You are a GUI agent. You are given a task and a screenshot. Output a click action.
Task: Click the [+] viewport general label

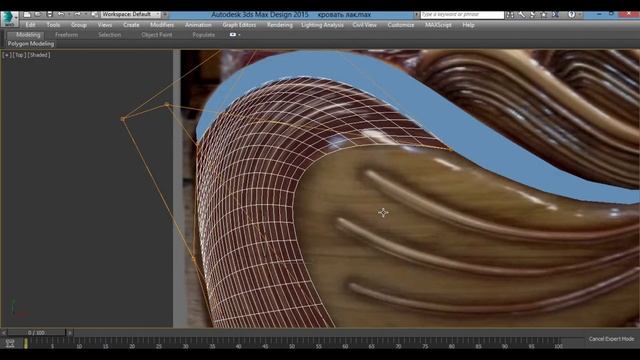click(7, 55)
